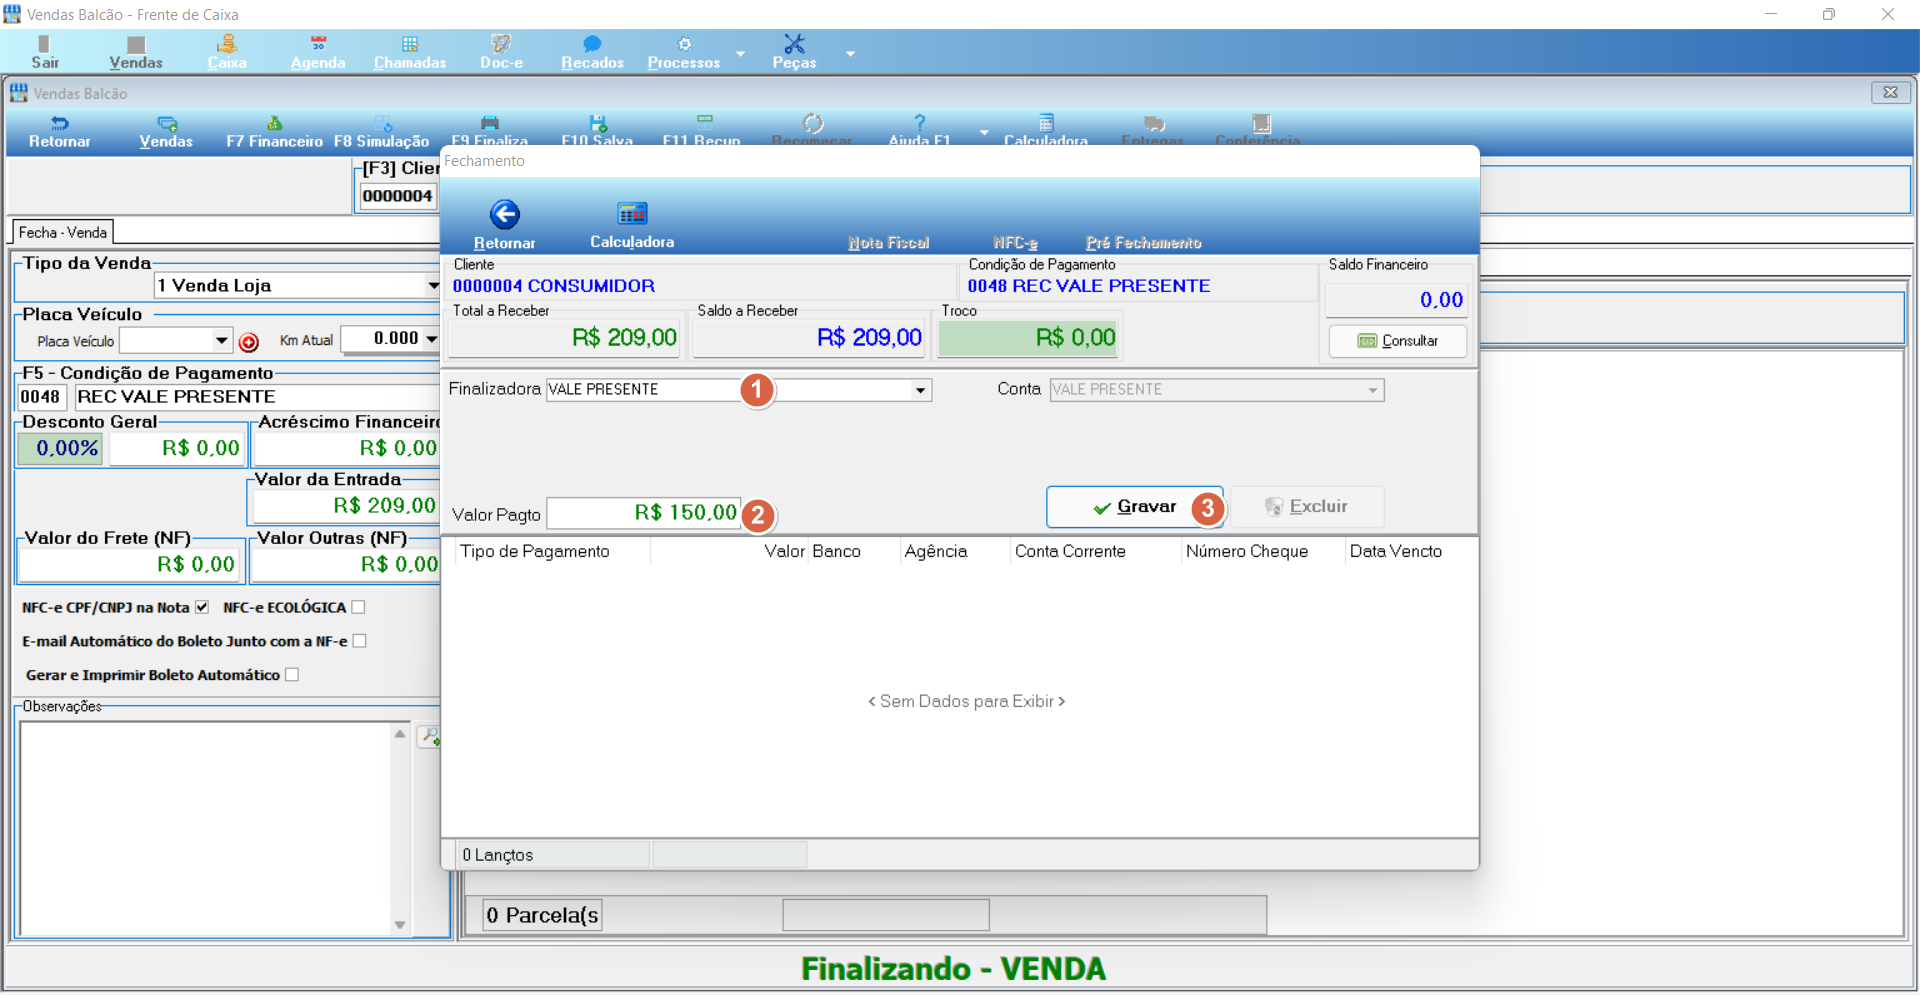Open Calculadora in Fechamento dialog

pyautogui.click(x=632, y=224)
